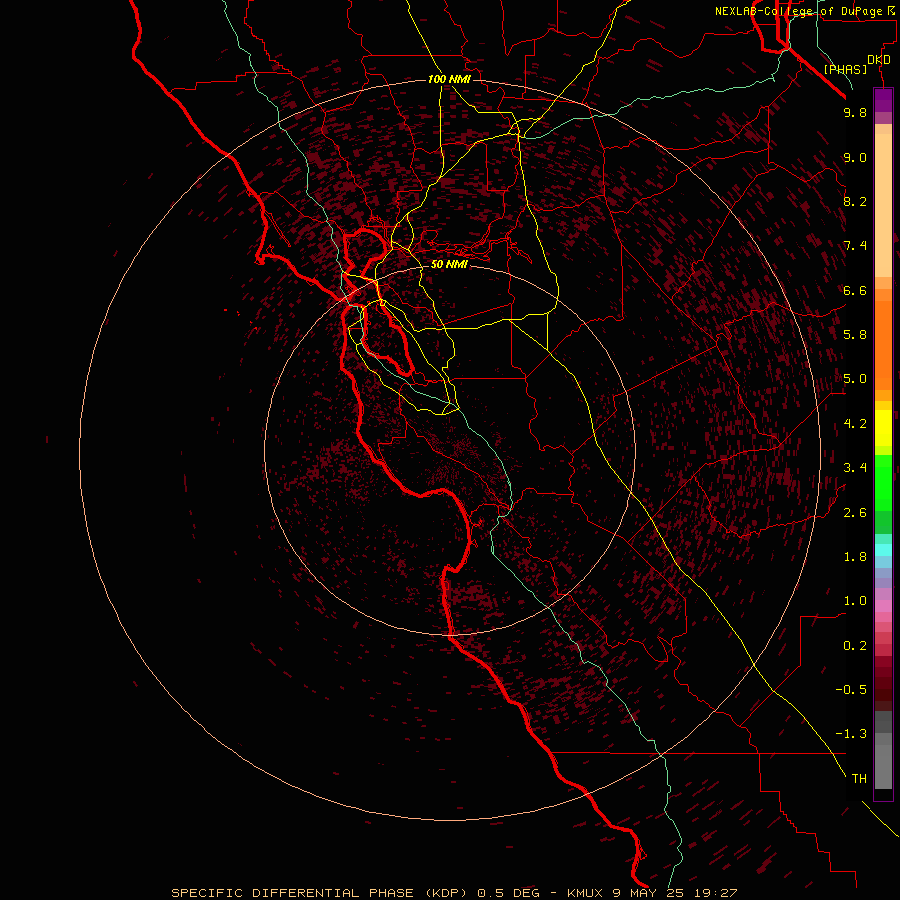Click the 1.8 value on the color scale
Screen dimensions: 900x900
pyautogui.click(x=855, y=557)
